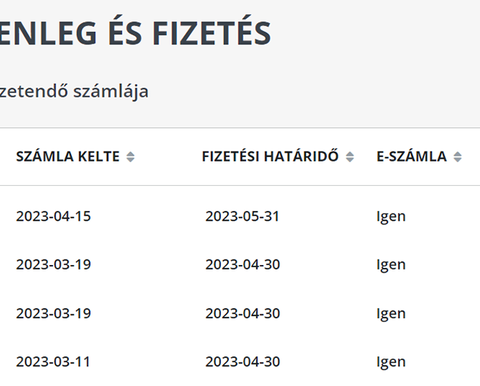Click the E-SZÁMLA column header label
Screen dimensions: 480x386
412,157
